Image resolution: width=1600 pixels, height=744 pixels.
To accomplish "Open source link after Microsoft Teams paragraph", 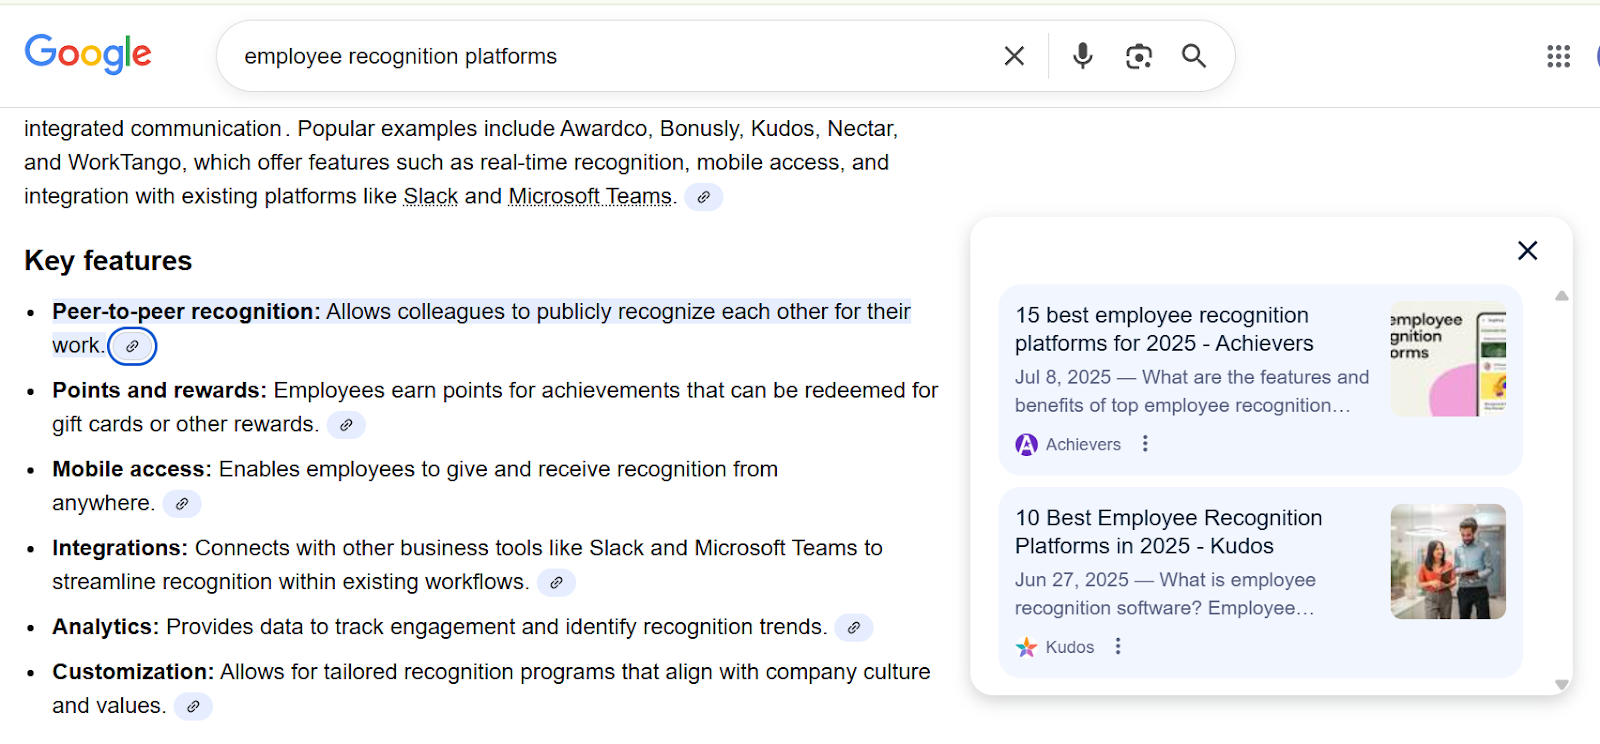I will 704,197.
